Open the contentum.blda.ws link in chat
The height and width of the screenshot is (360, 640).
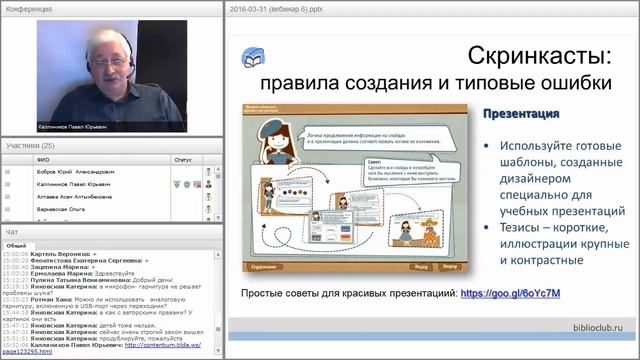(102, 348)
